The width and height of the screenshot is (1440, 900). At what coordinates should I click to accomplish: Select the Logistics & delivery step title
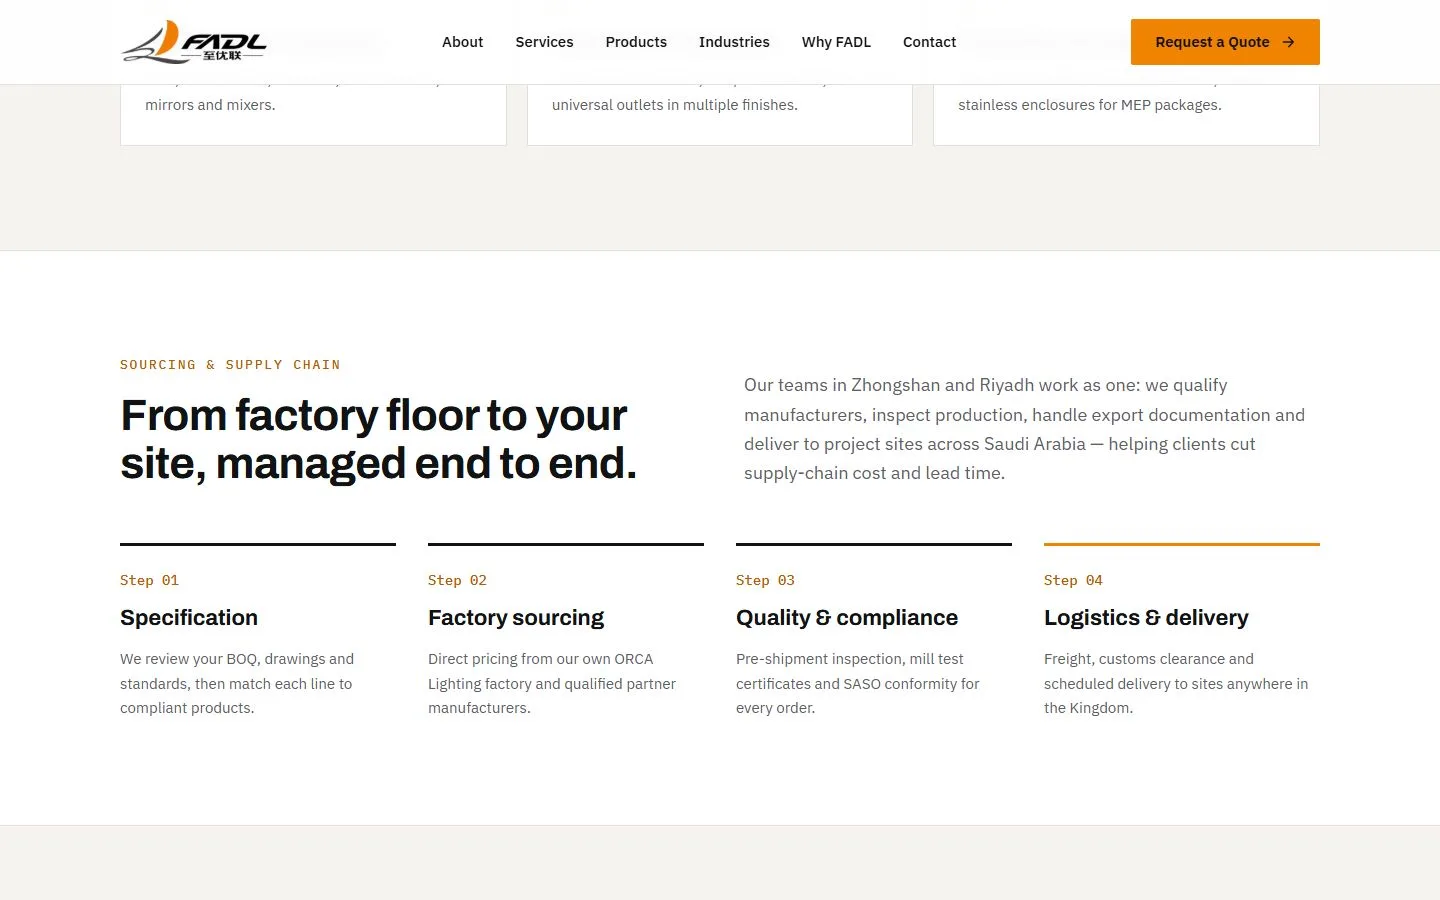coord(1146,618)
